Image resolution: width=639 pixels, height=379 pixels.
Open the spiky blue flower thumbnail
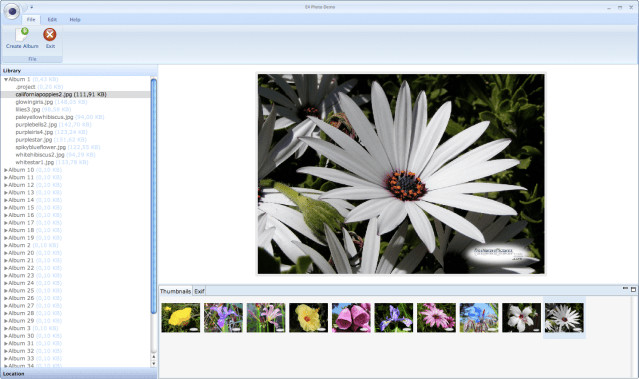click(479, 317)
